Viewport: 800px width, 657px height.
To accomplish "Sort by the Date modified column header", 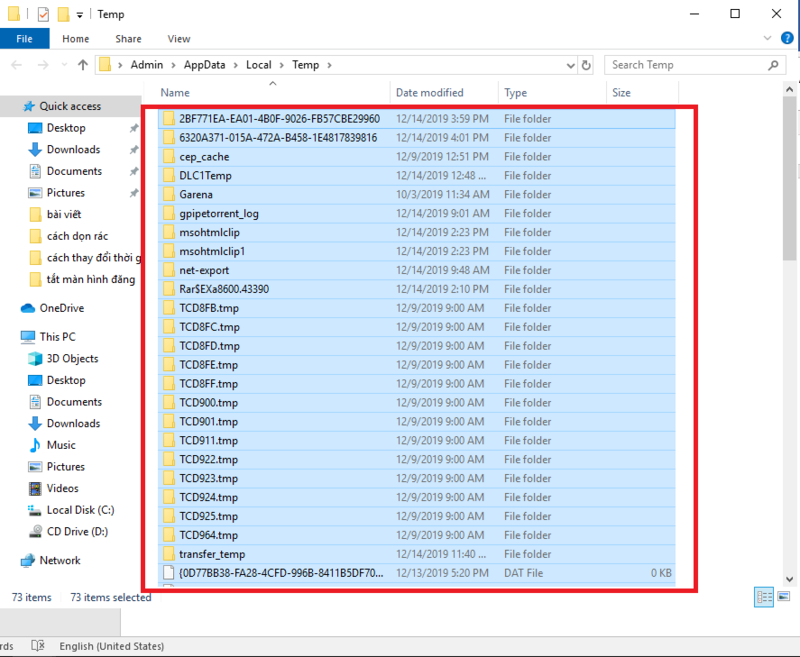I will pos(444,92).
